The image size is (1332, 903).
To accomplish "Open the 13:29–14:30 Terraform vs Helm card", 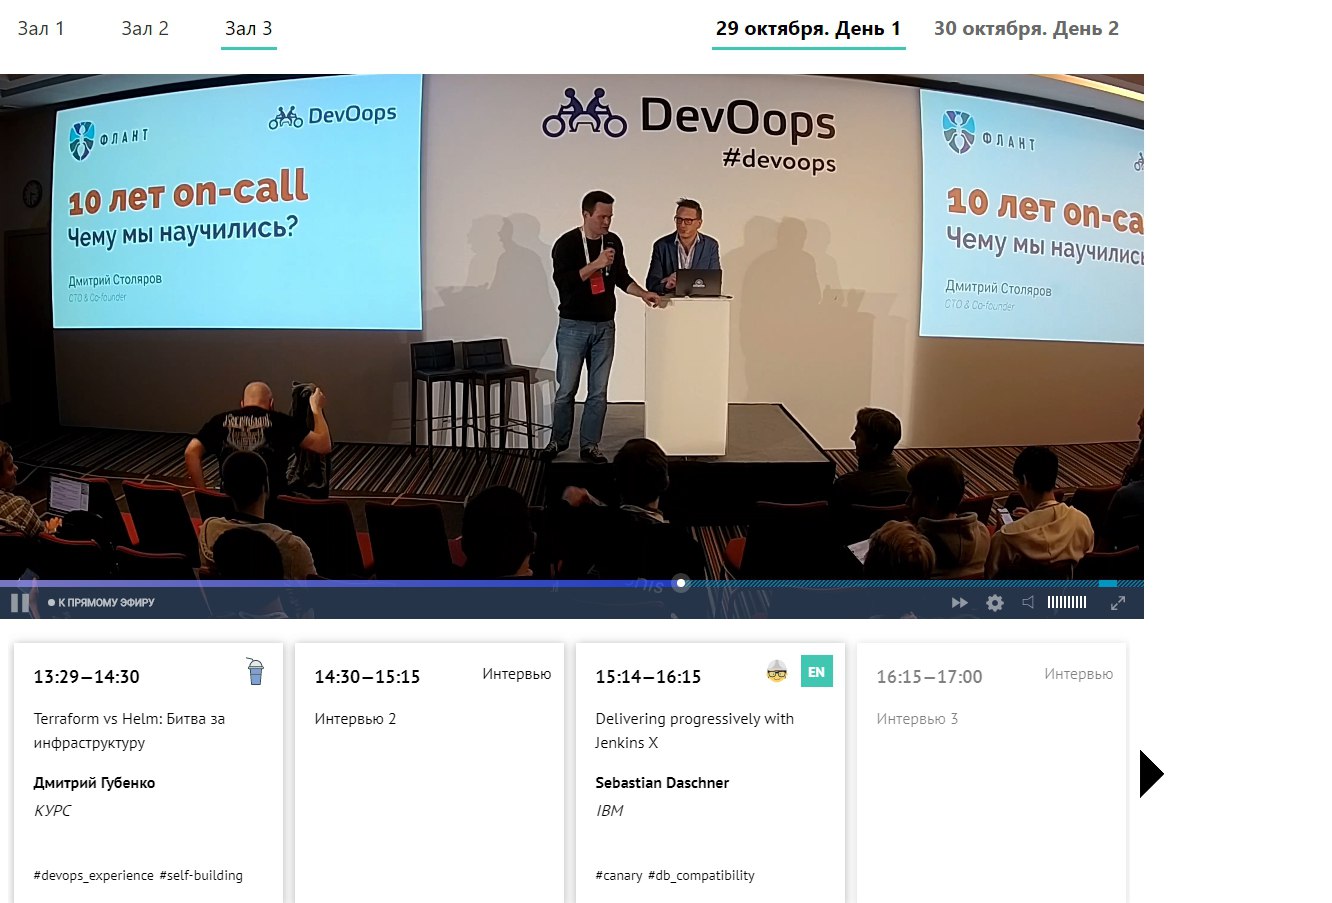I will [x=148, y=773].
